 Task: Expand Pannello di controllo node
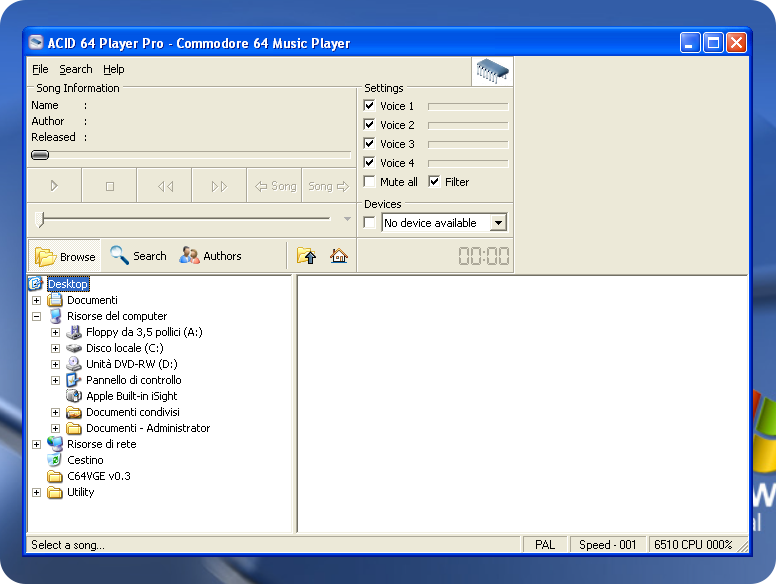(x=55, y=381)
